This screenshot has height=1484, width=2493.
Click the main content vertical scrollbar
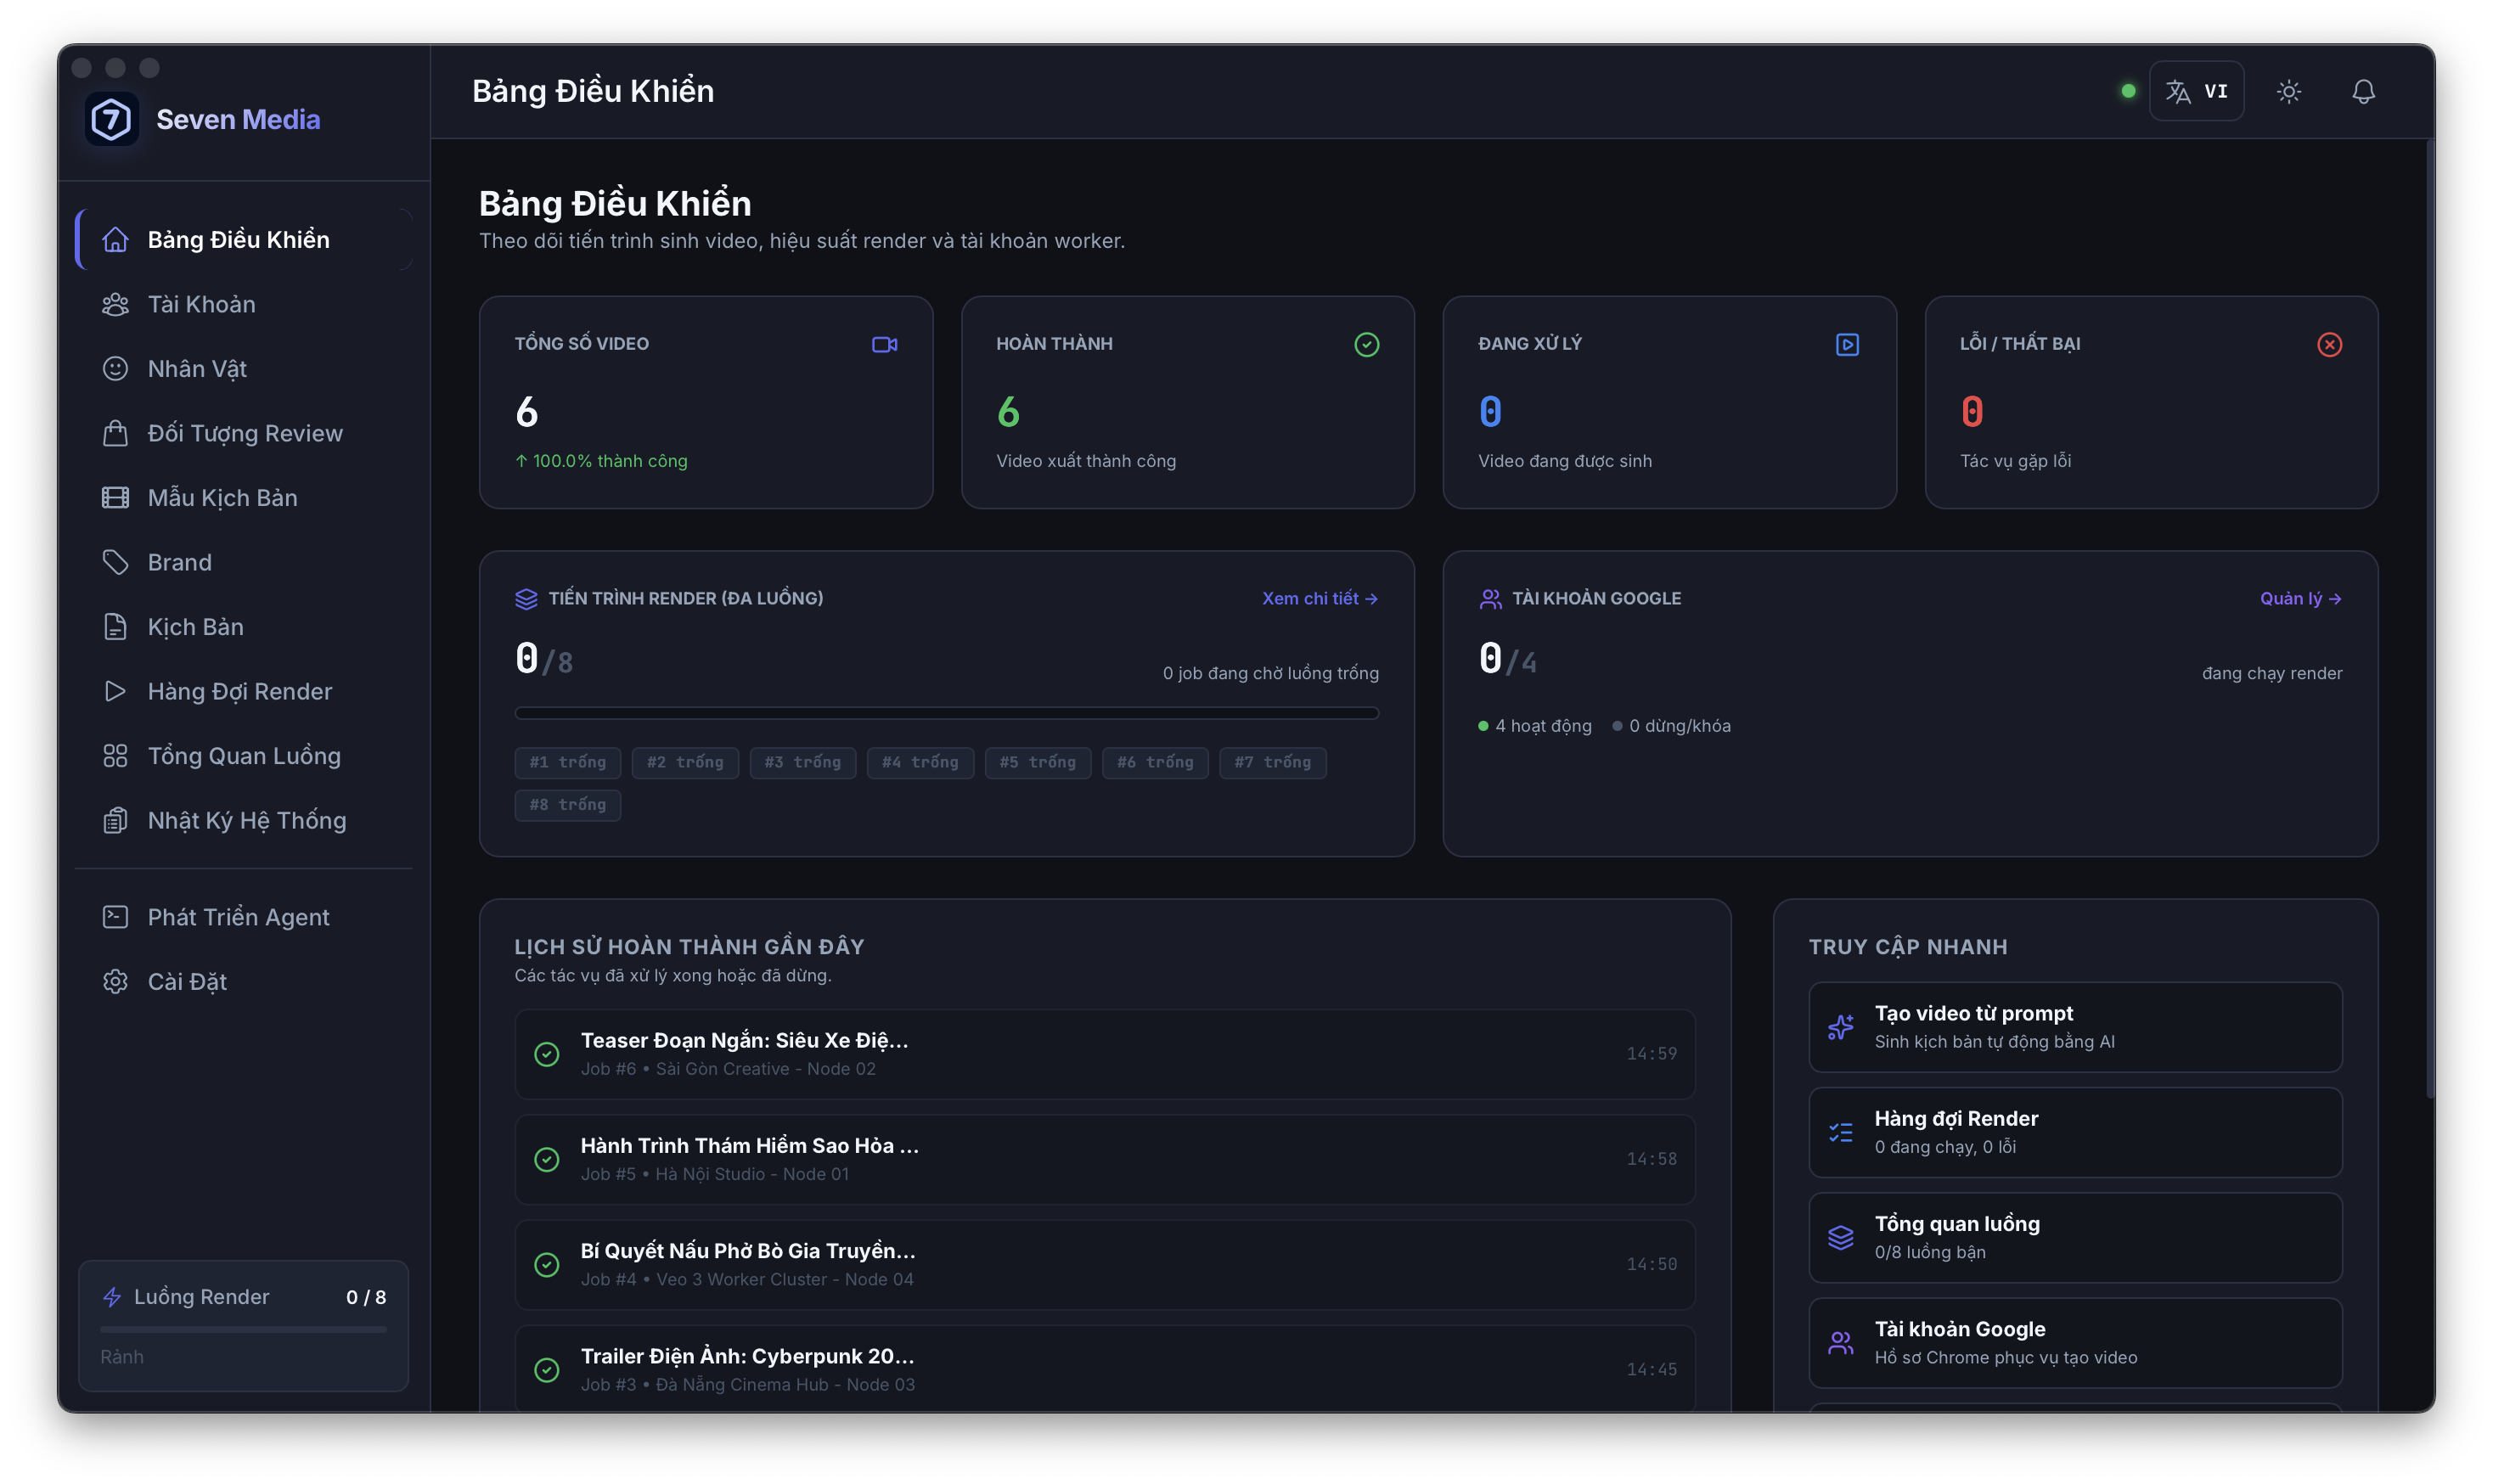point(2429,620)
